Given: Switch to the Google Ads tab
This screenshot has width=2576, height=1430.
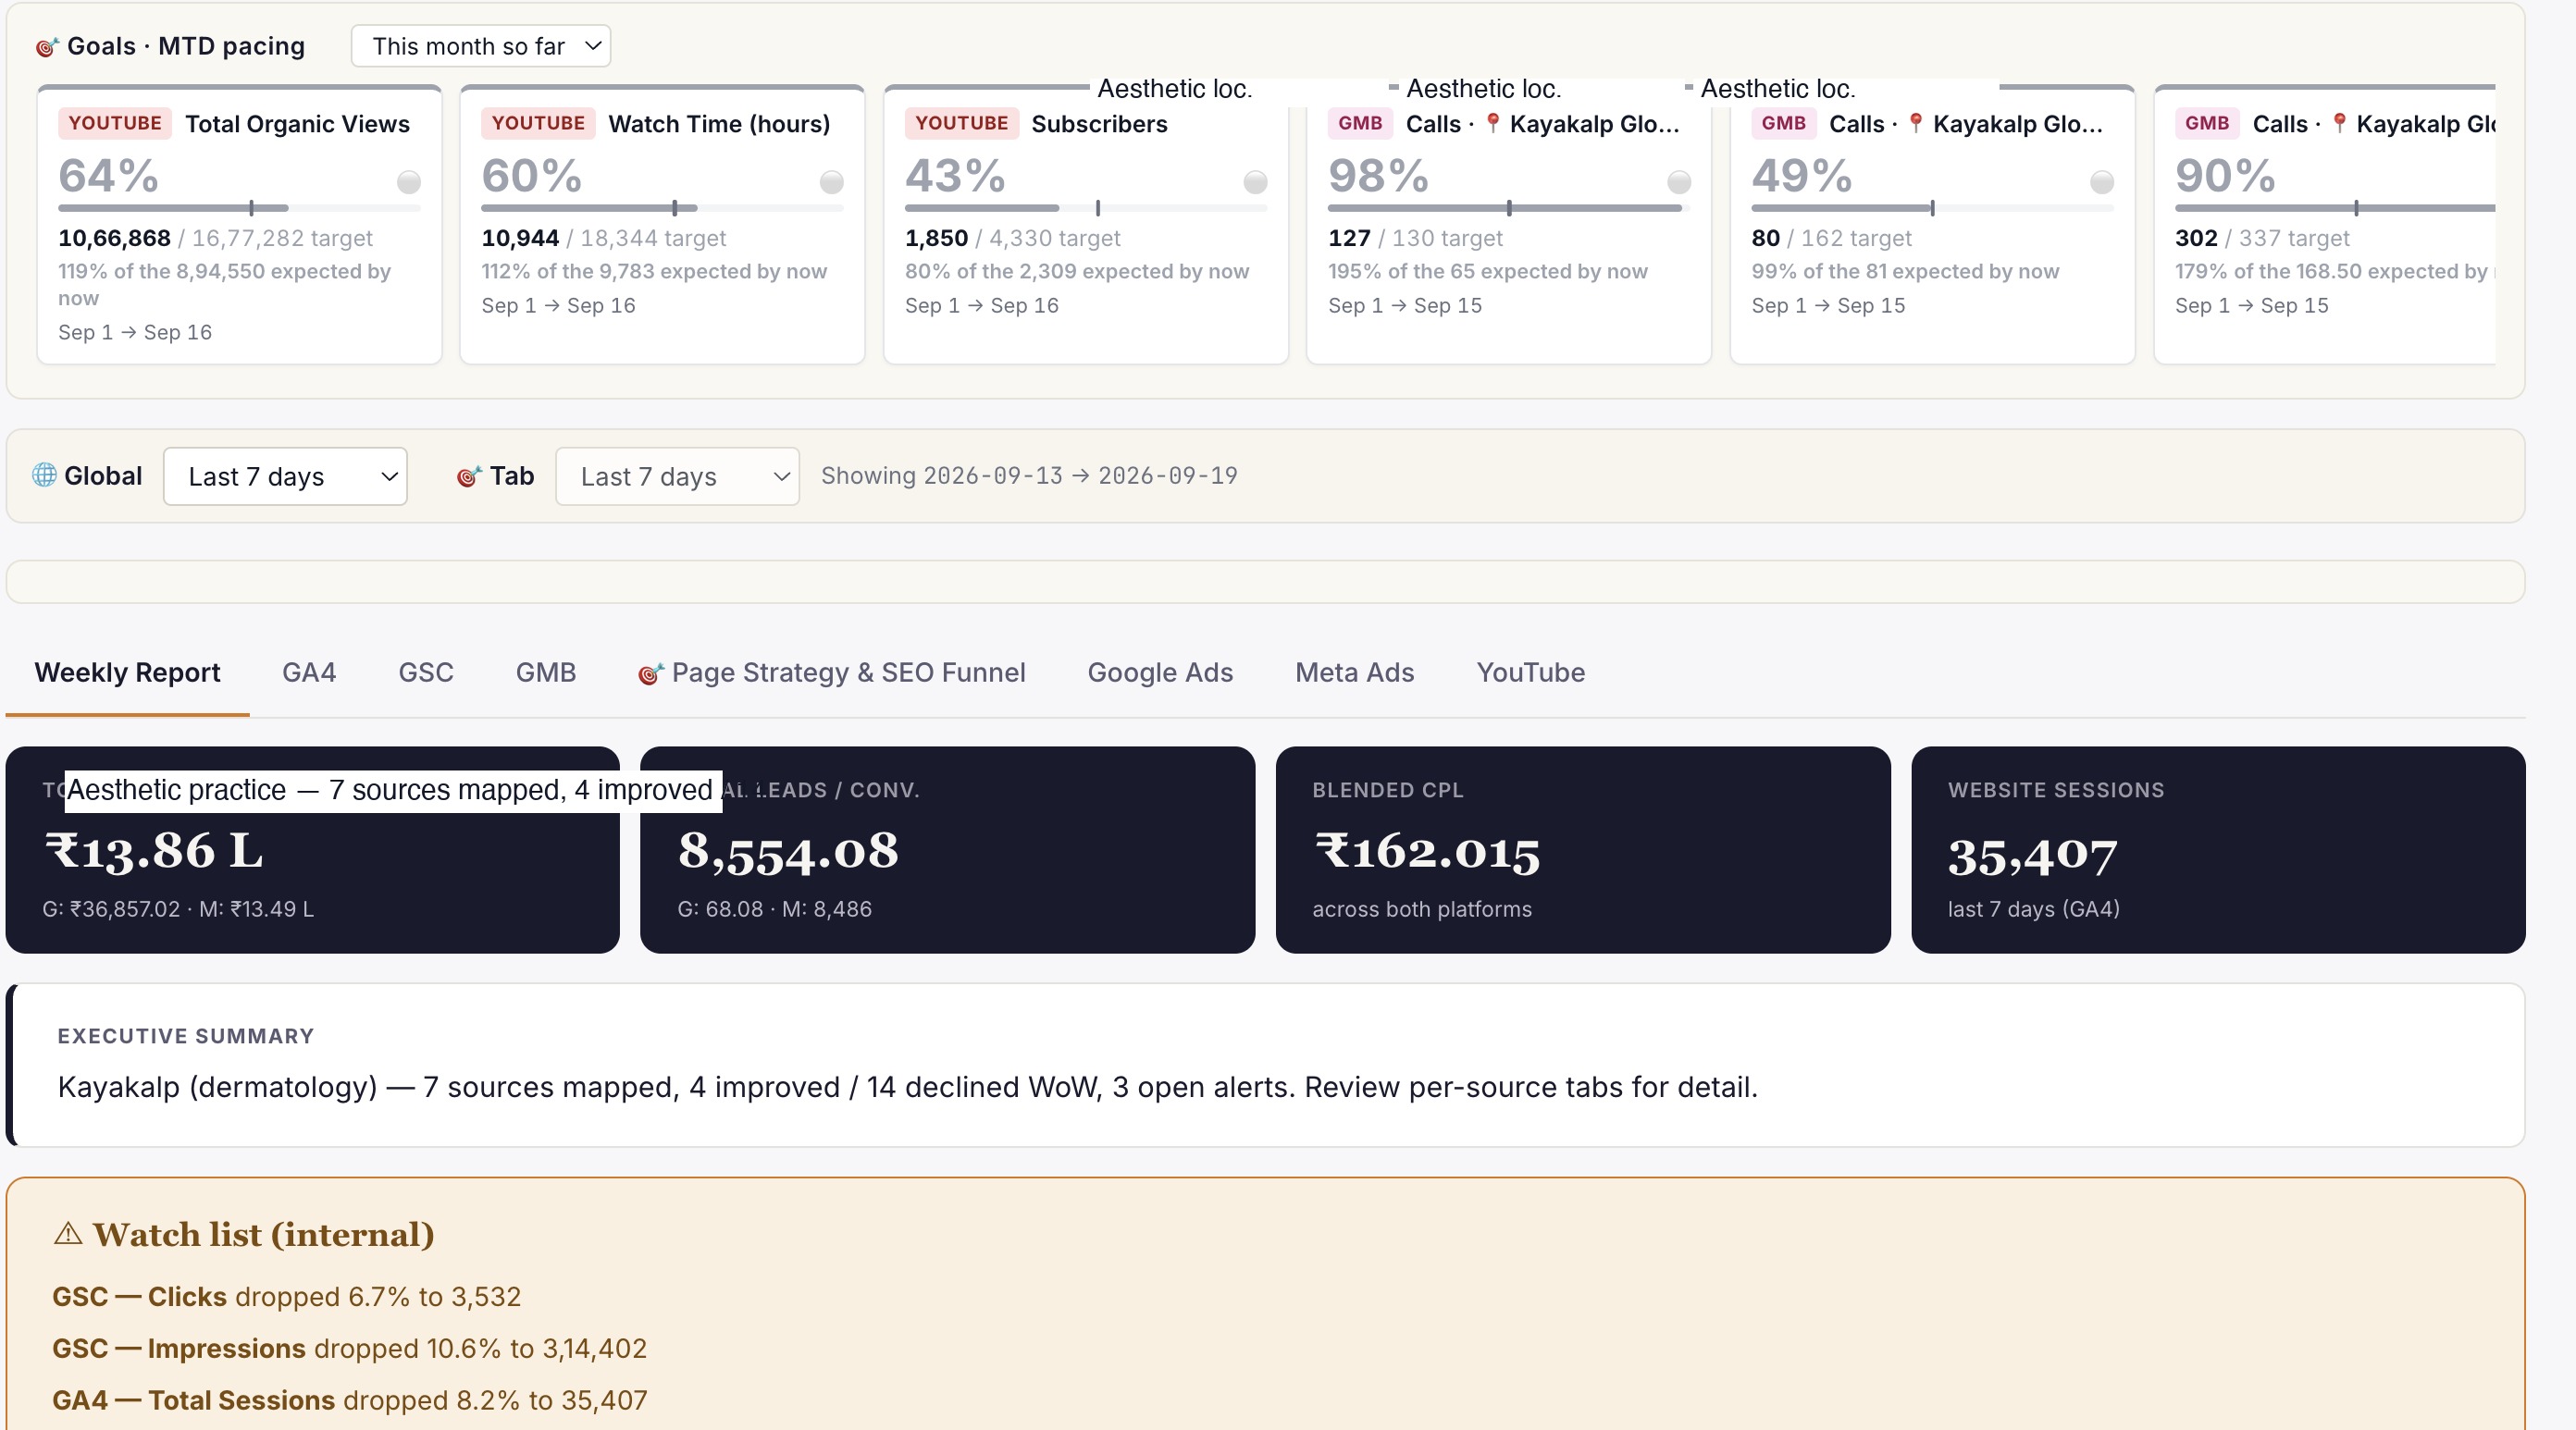Looking at the screenshot, I should coord(1160,672).
